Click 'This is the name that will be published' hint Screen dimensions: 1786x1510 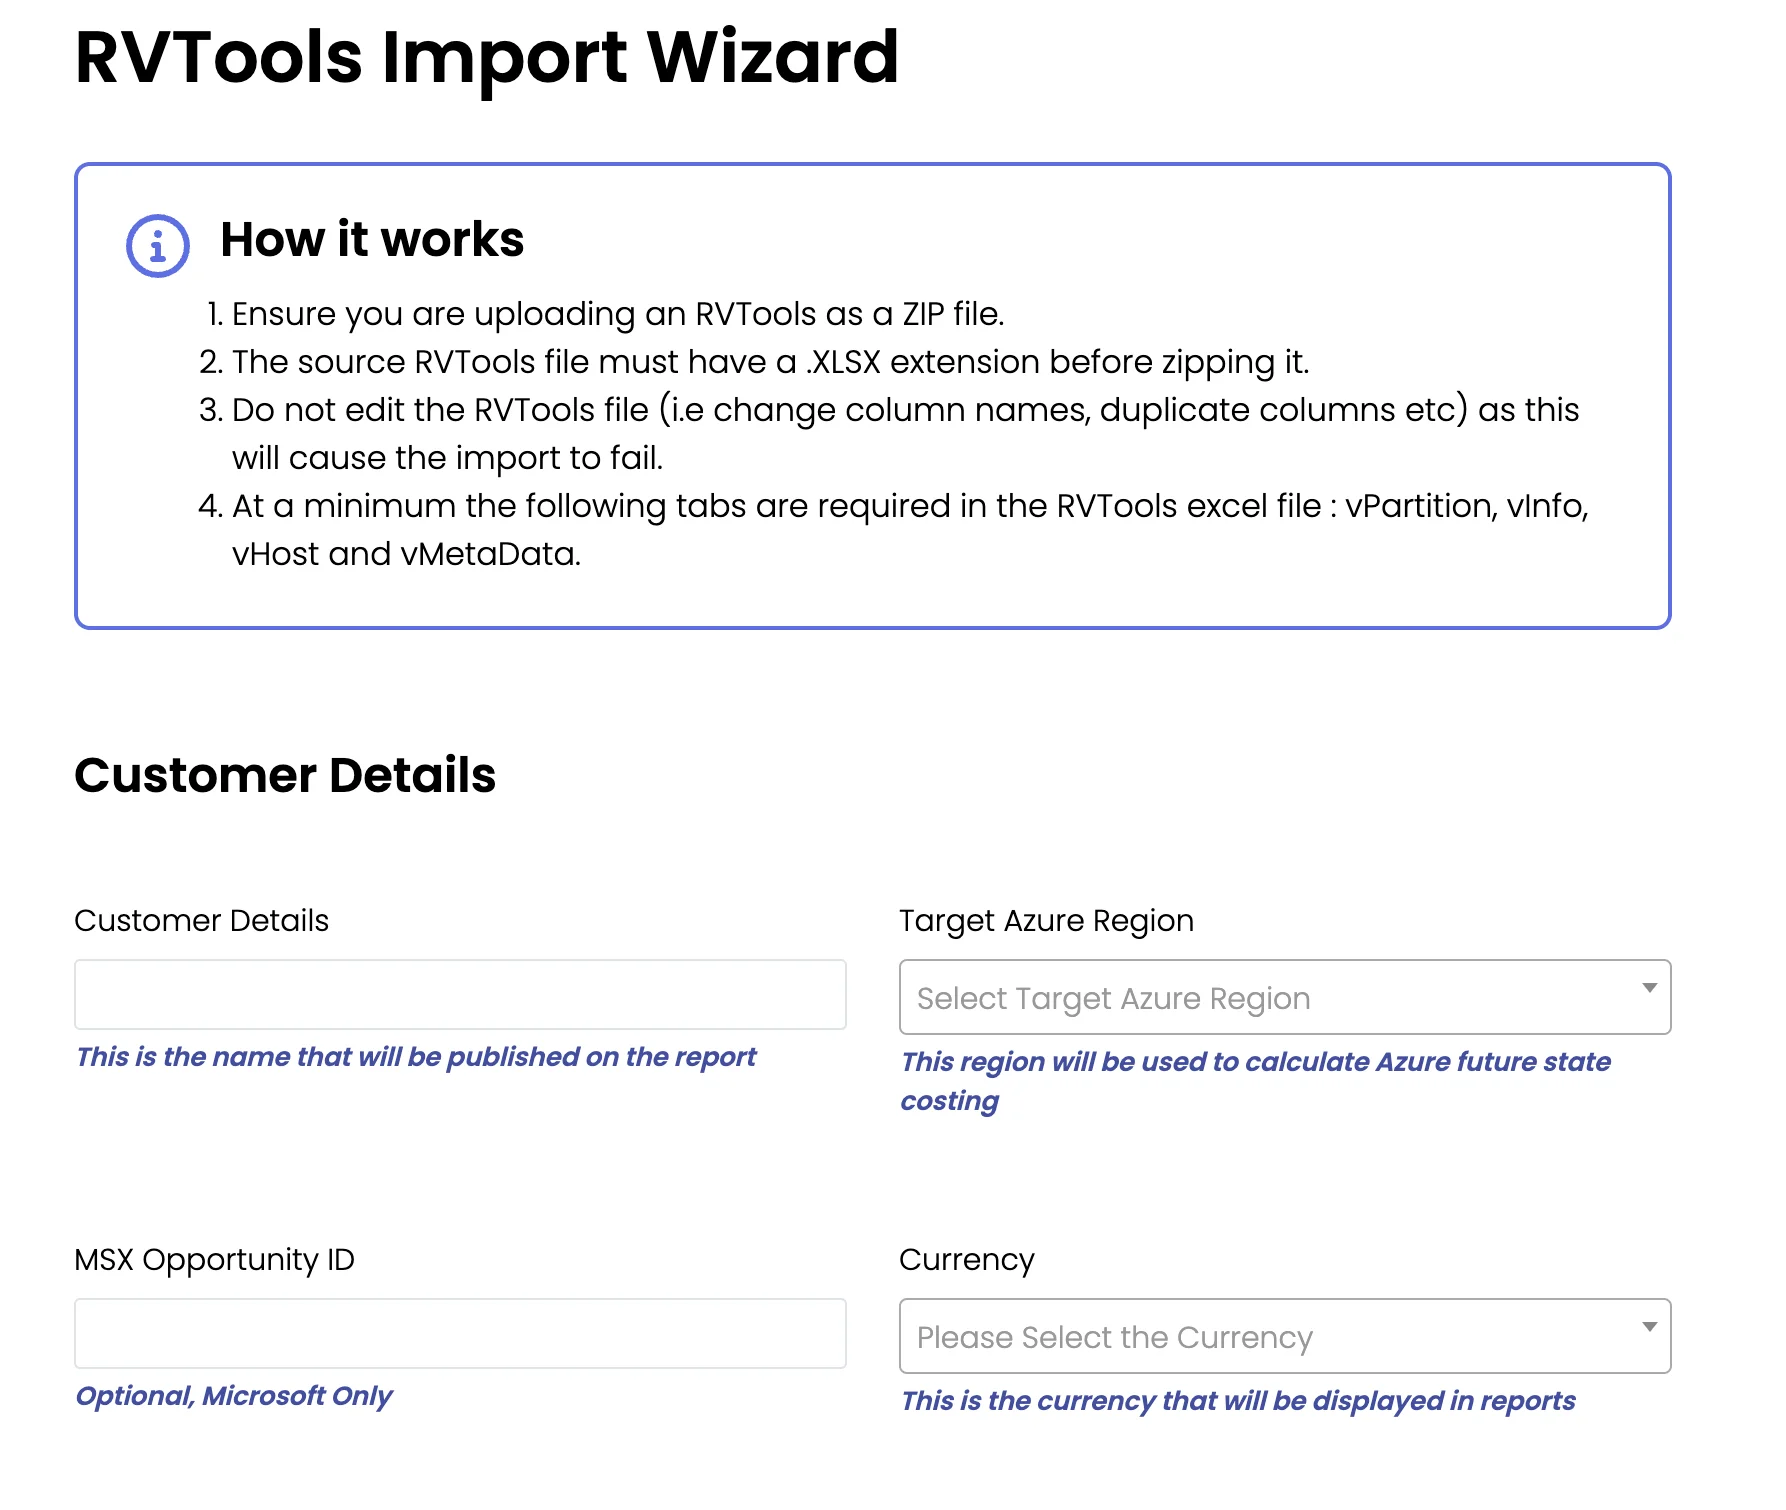(x=416, y=1057)
